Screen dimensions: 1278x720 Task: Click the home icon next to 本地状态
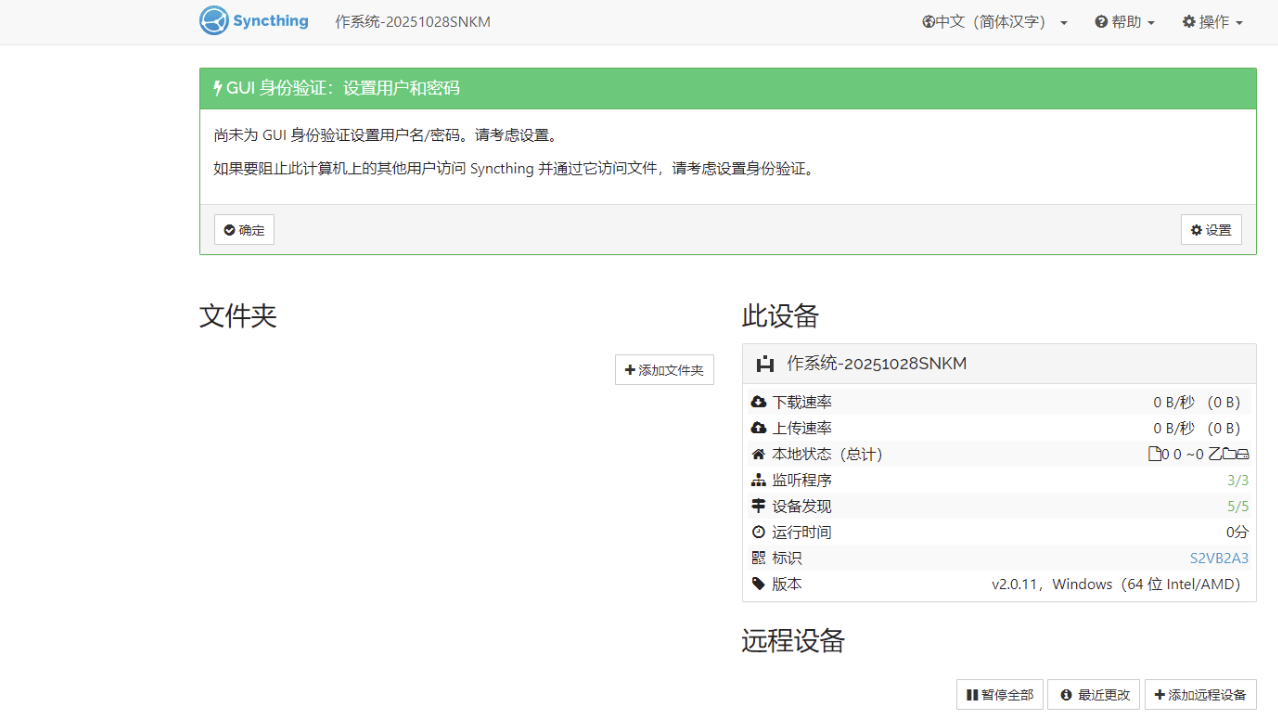(759, 453)
